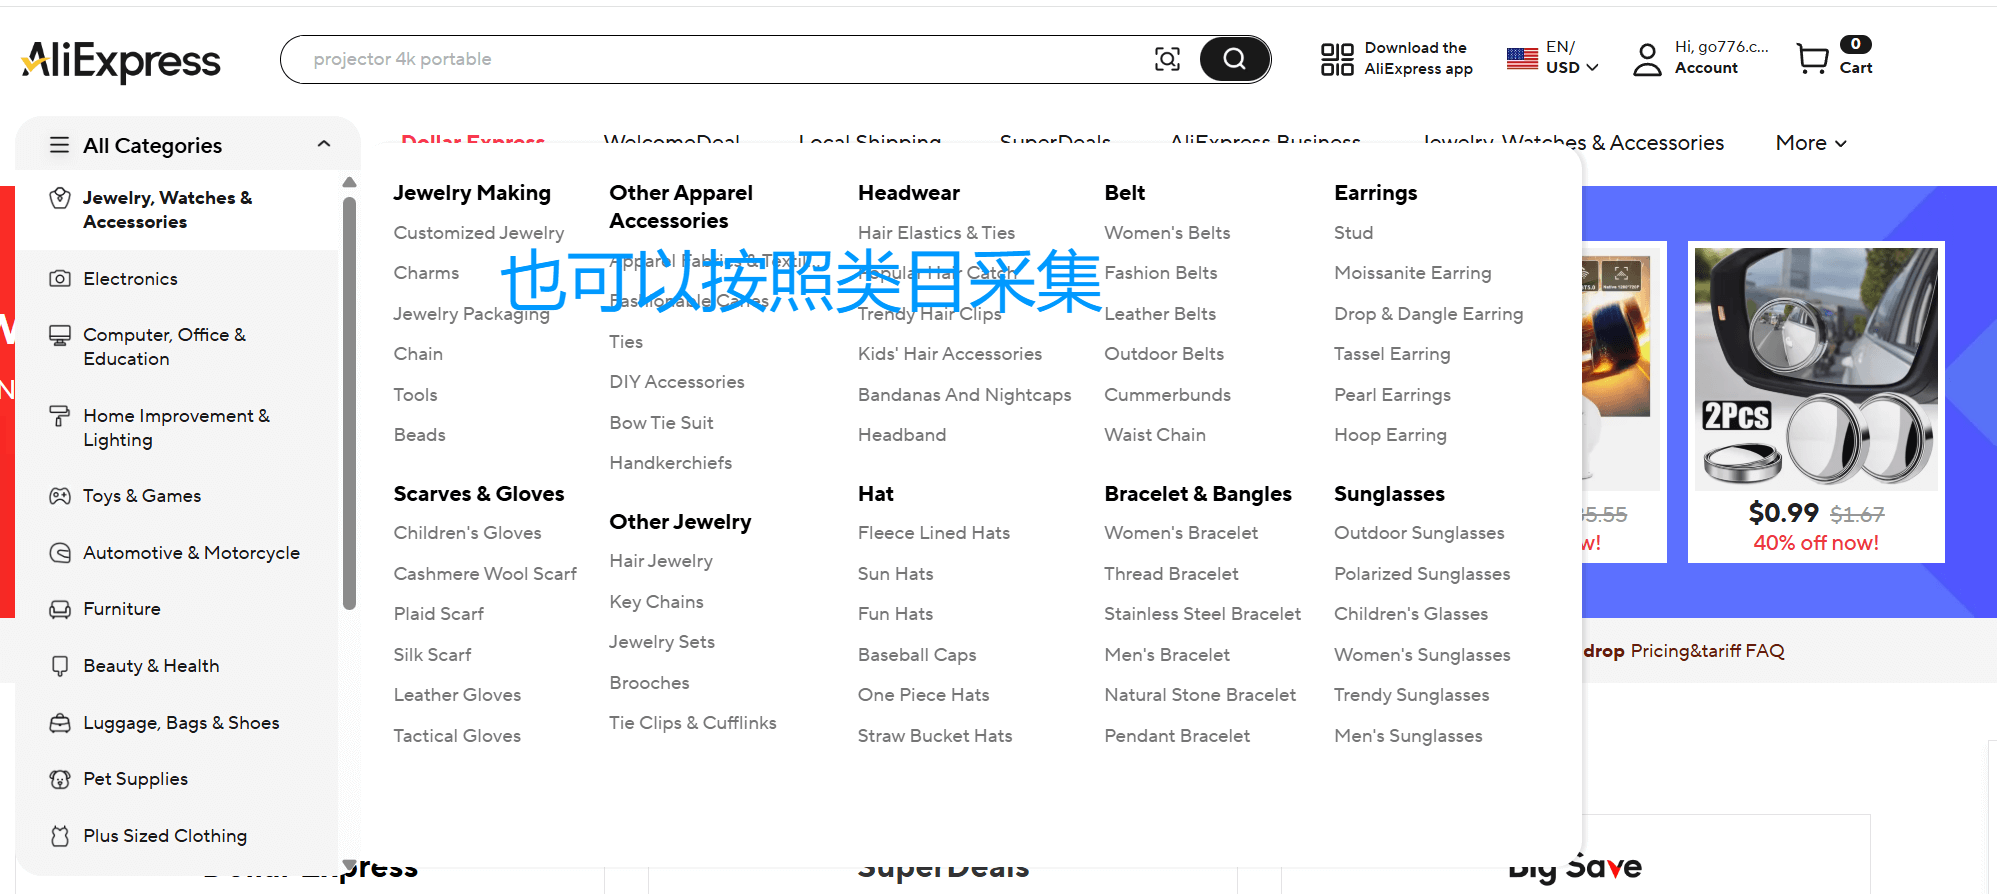Screen dimensions: 1997x894
Task: Click the Electronics camera icon
Action: click(x=60, y=279)
